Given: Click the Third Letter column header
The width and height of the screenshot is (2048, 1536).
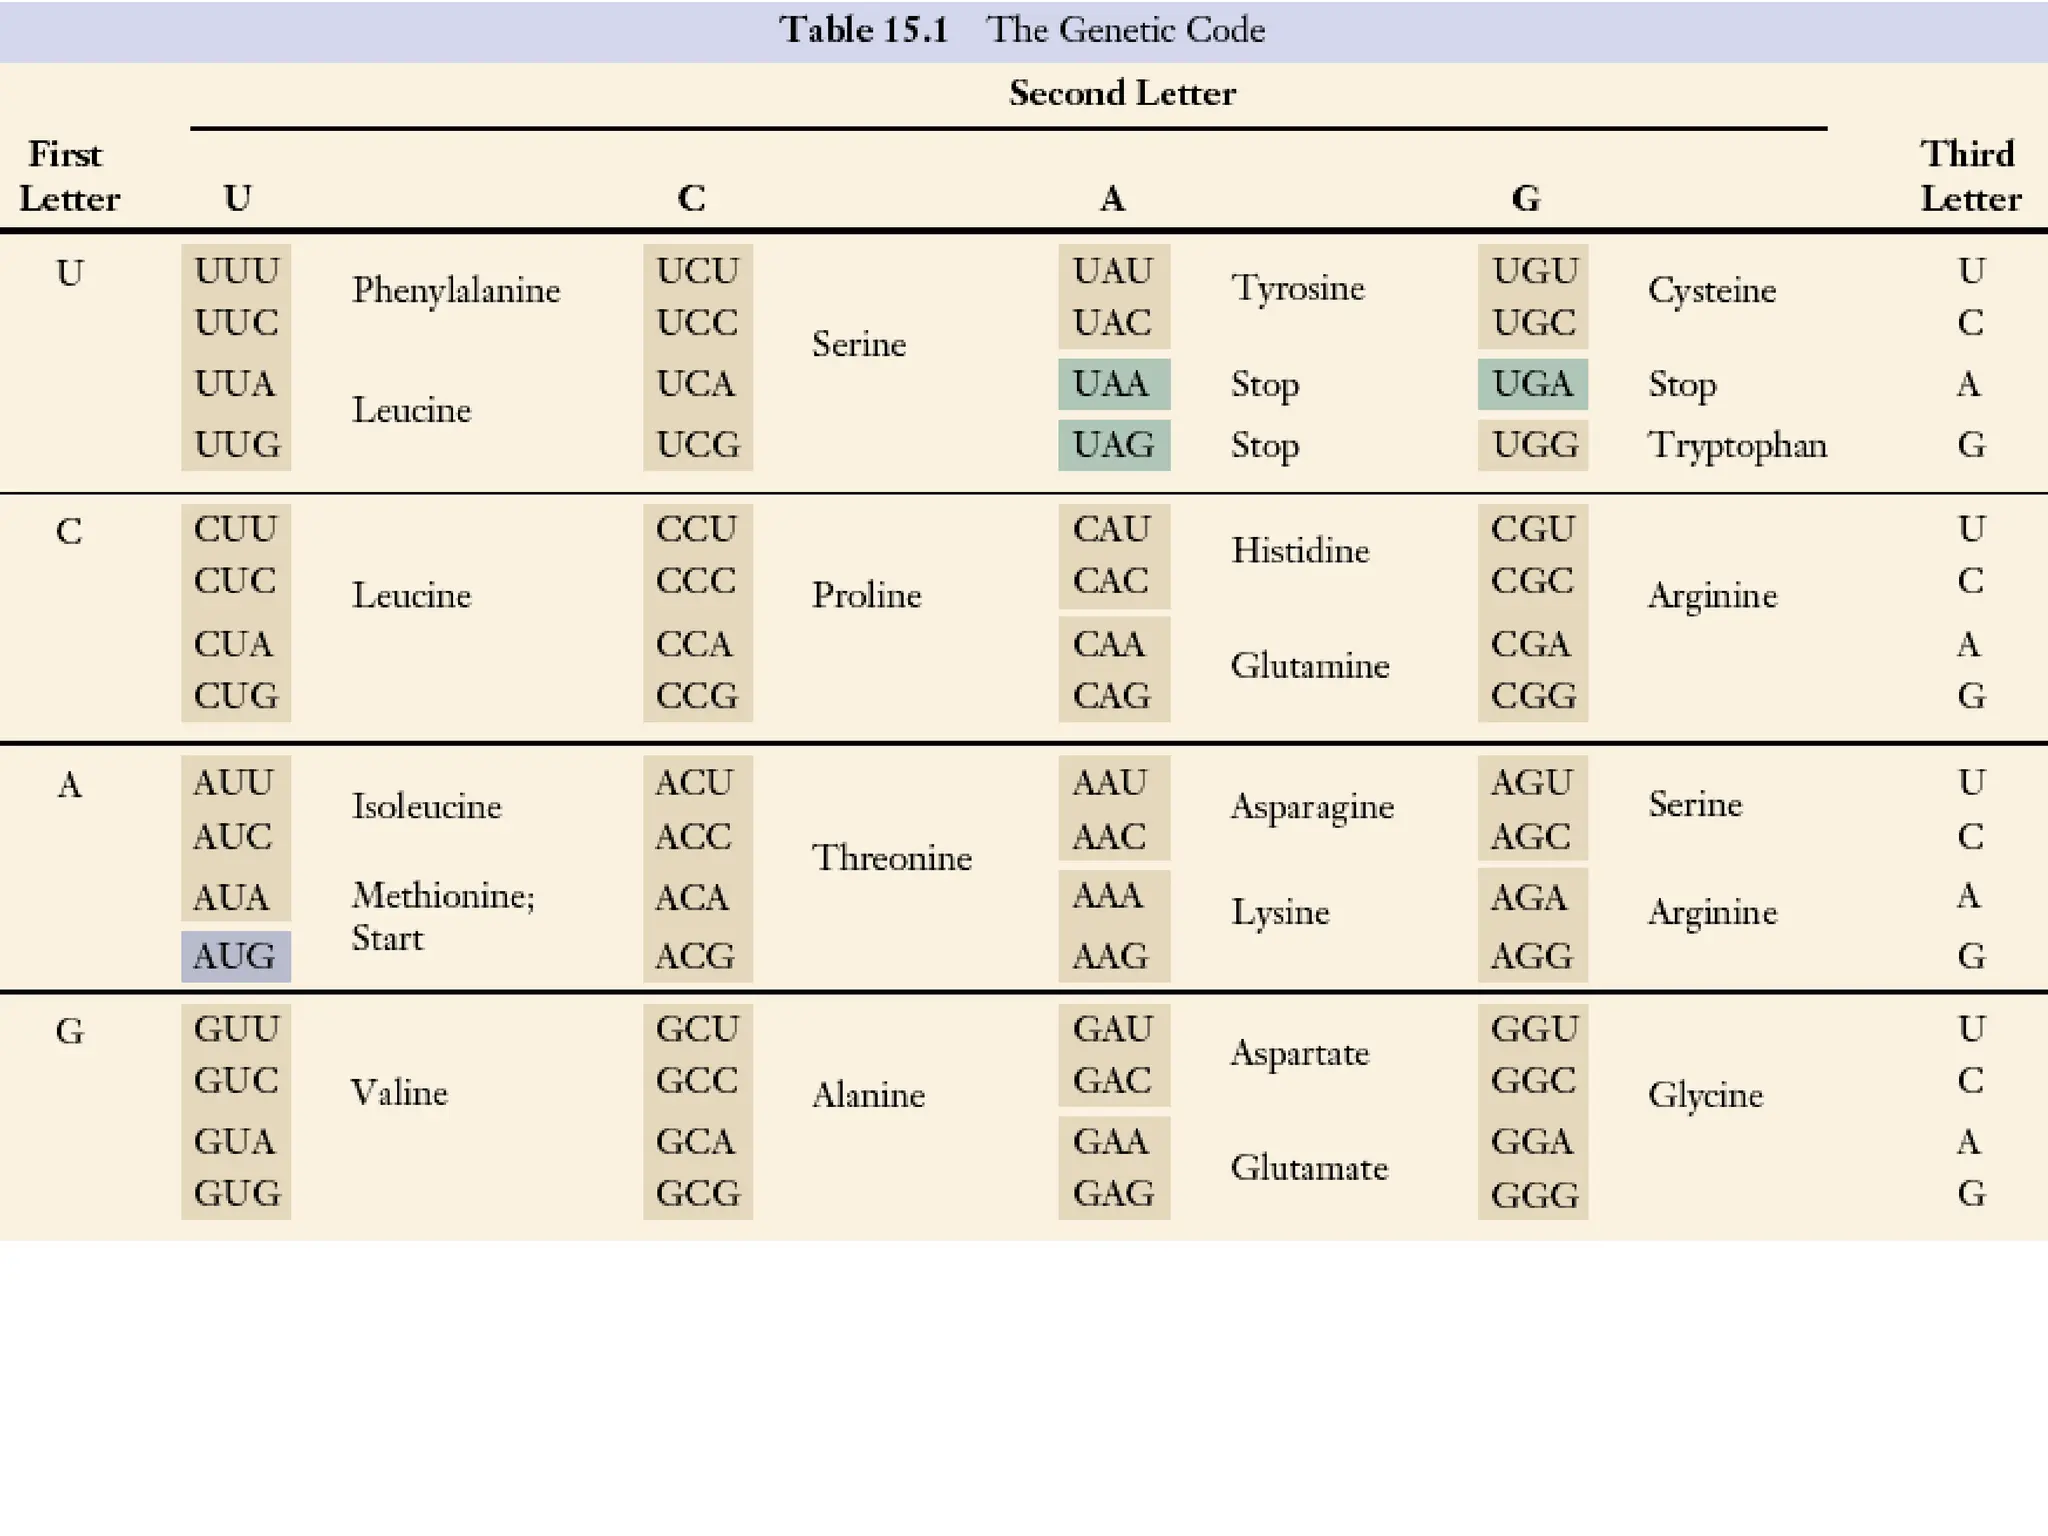Looking at the screenshot, I should [1969, 176].
